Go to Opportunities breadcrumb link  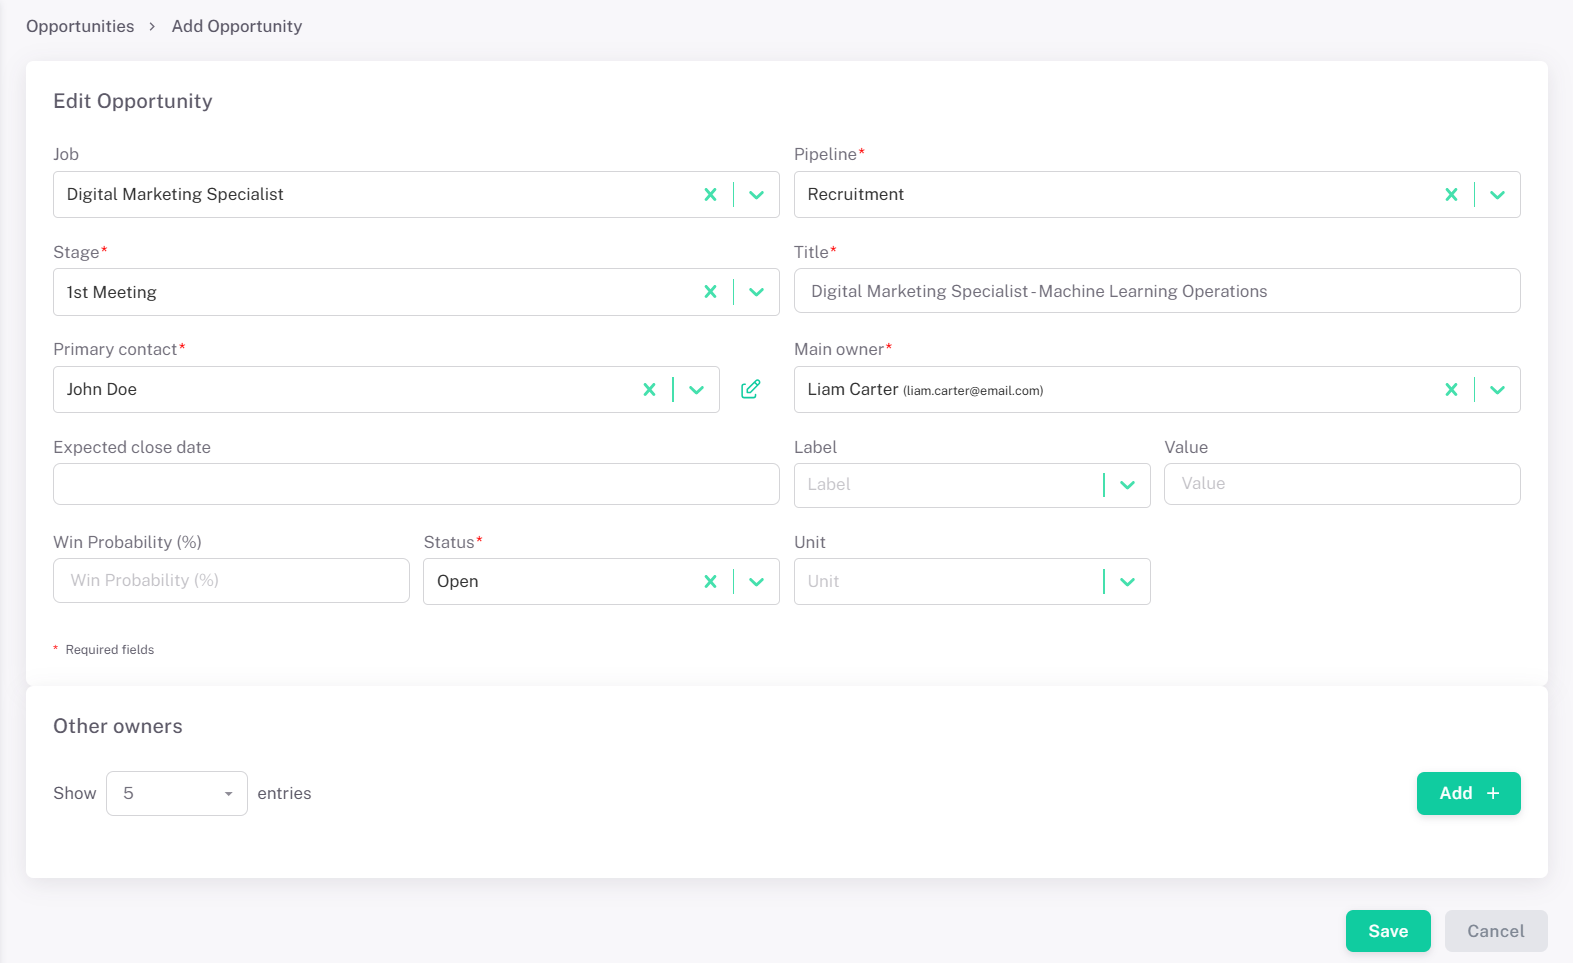[x=80, y=26]
